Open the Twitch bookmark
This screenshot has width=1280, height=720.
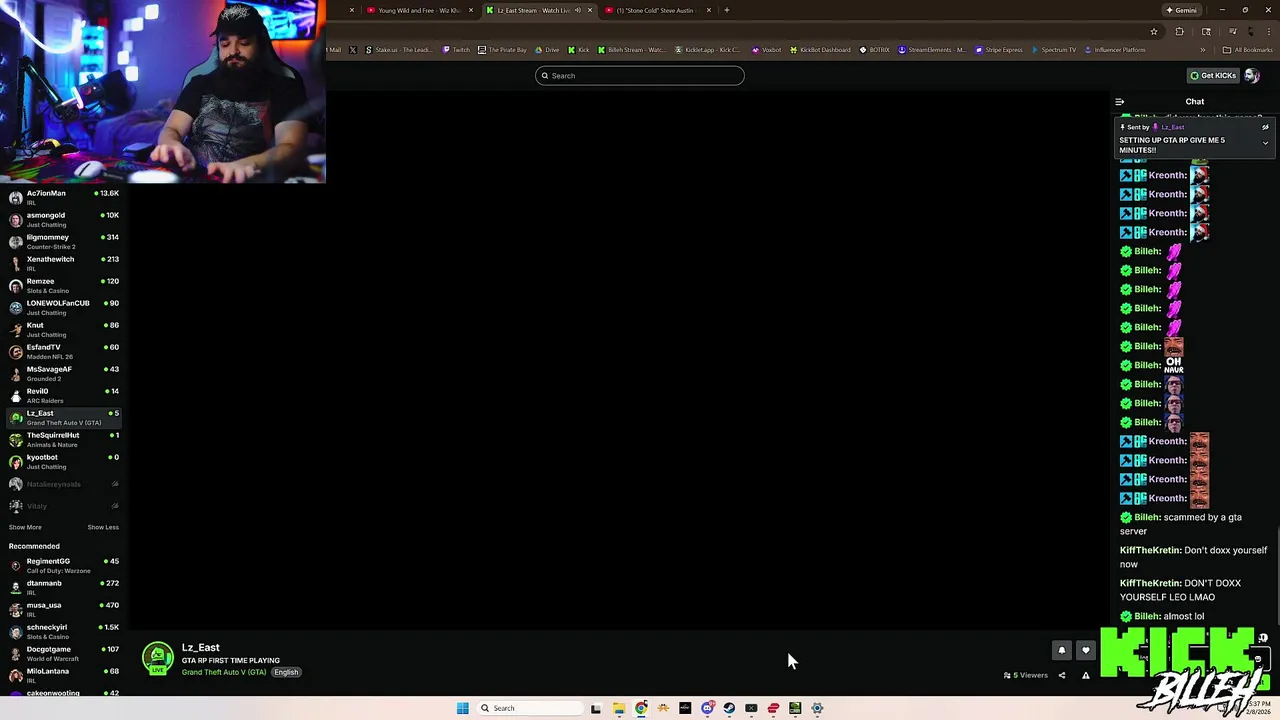(456, 50)
